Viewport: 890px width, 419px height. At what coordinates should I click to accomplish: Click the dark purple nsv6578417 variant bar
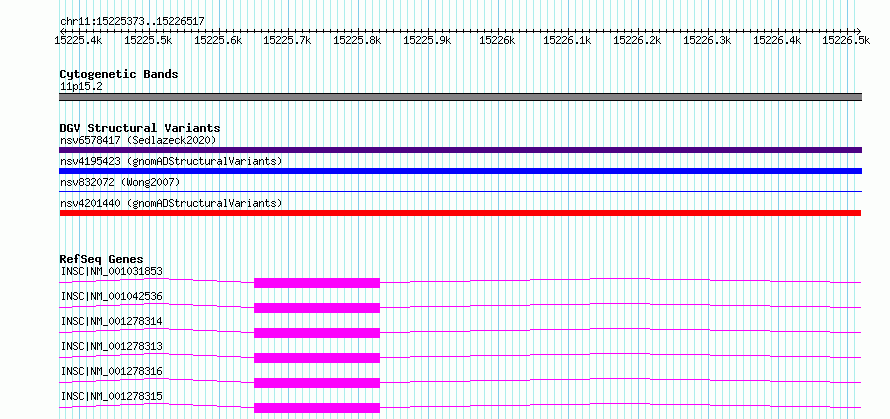coord(460,150)
